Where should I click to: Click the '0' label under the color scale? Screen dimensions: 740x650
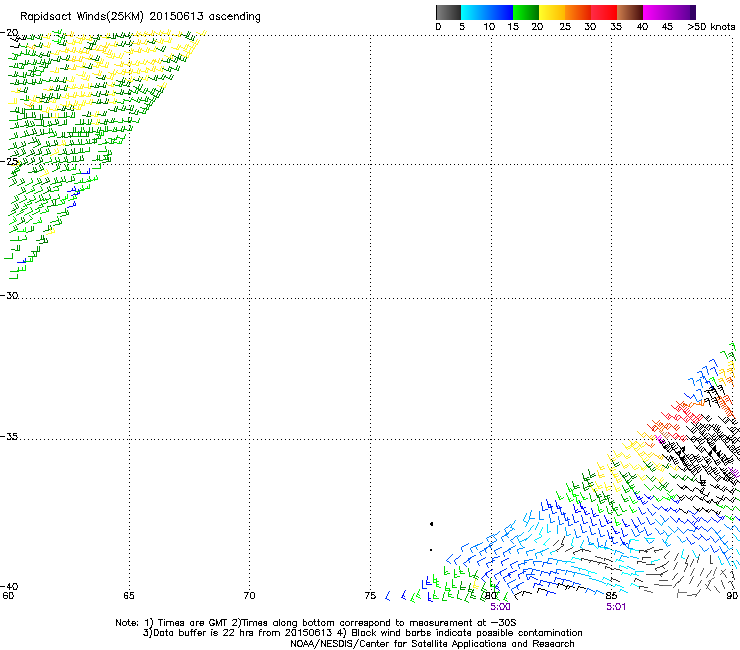tap(438, 27)
